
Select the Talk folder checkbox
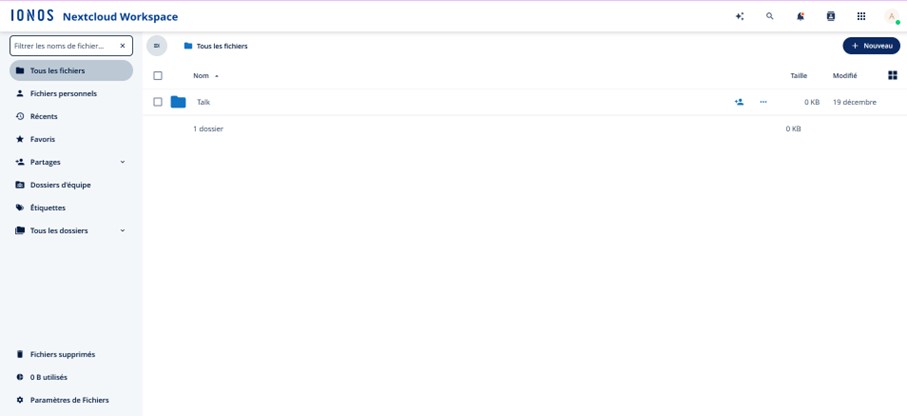(x=158, y=102)
